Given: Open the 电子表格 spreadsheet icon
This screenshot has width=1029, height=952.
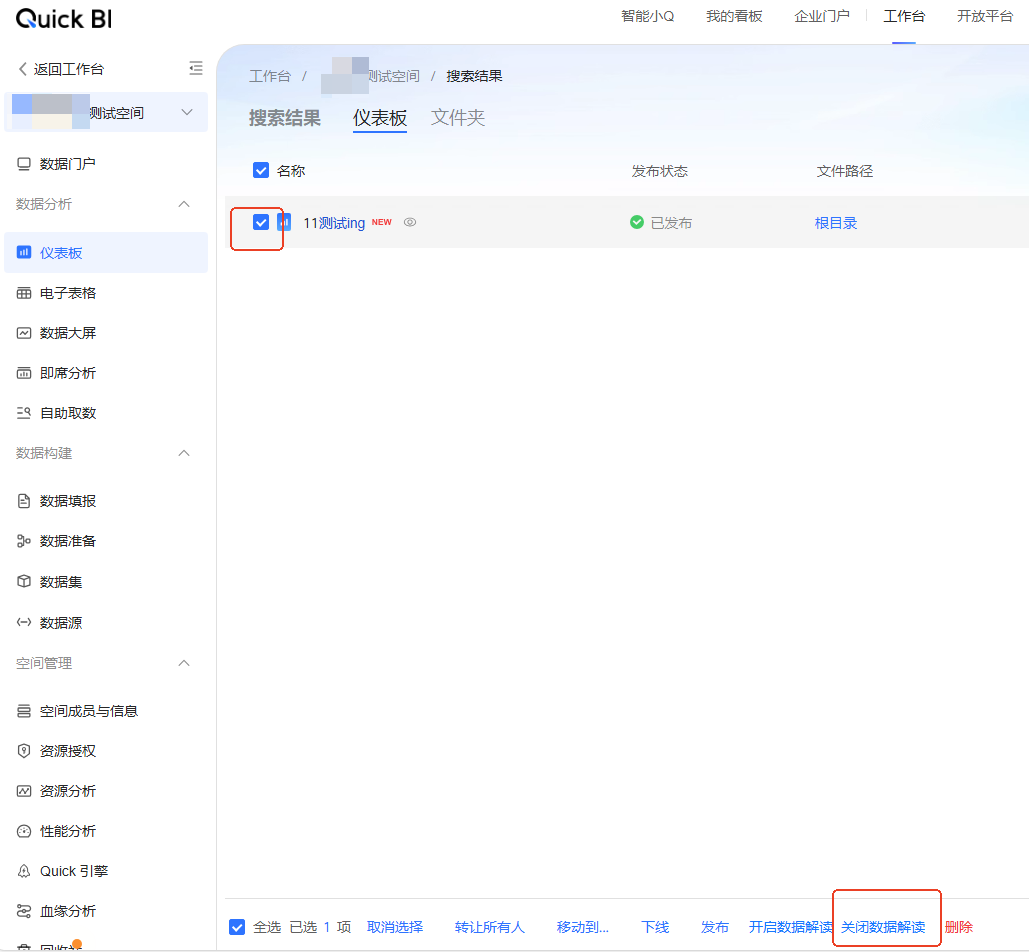Looking at the screenshot, I should pos(24,293).
